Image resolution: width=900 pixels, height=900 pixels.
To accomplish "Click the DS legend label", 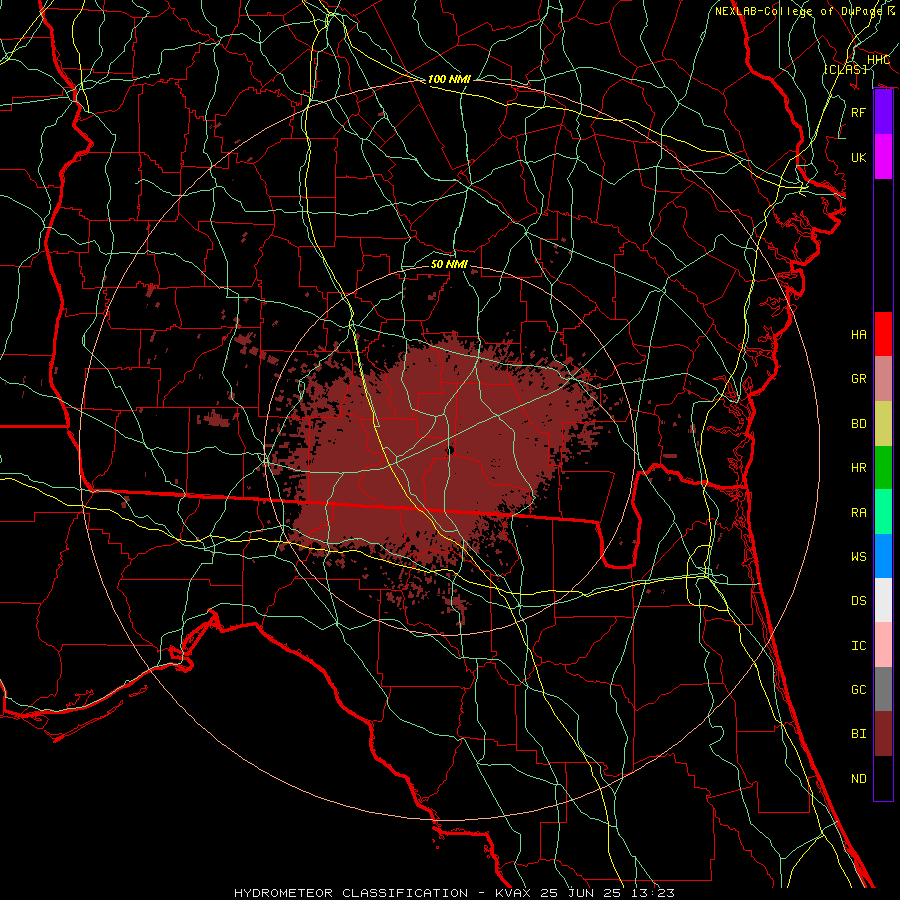I will click(859, 601).
